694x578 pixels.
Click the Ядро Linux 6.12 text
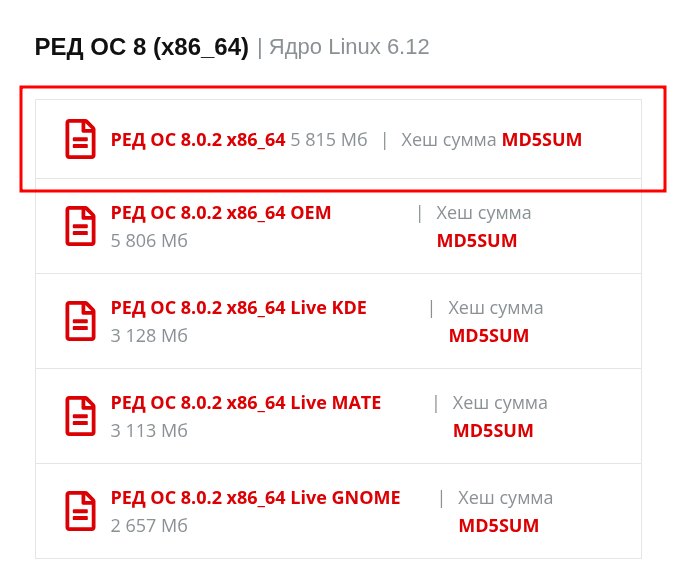coord(350,47)
